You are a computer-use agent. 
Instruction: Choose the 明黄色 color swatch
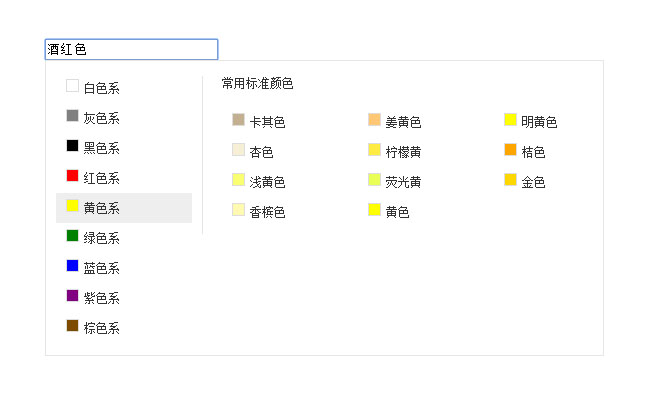point(531,122)
